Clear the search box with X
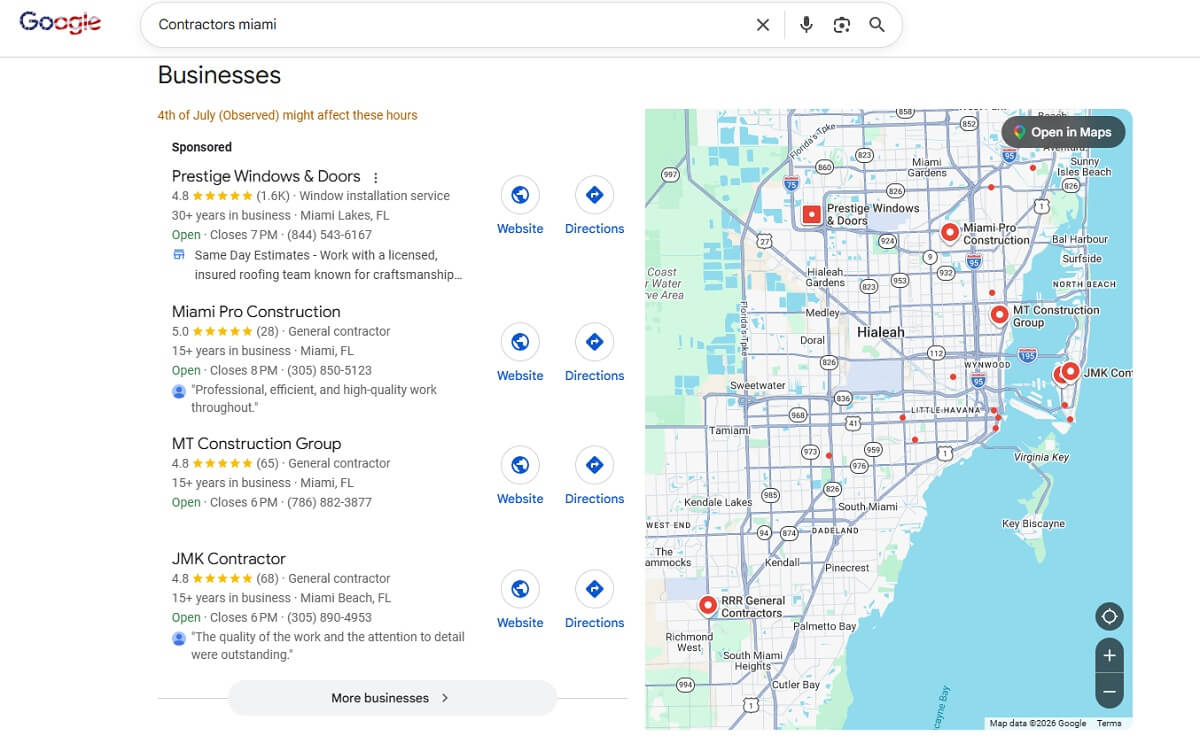 pos(763,25)
